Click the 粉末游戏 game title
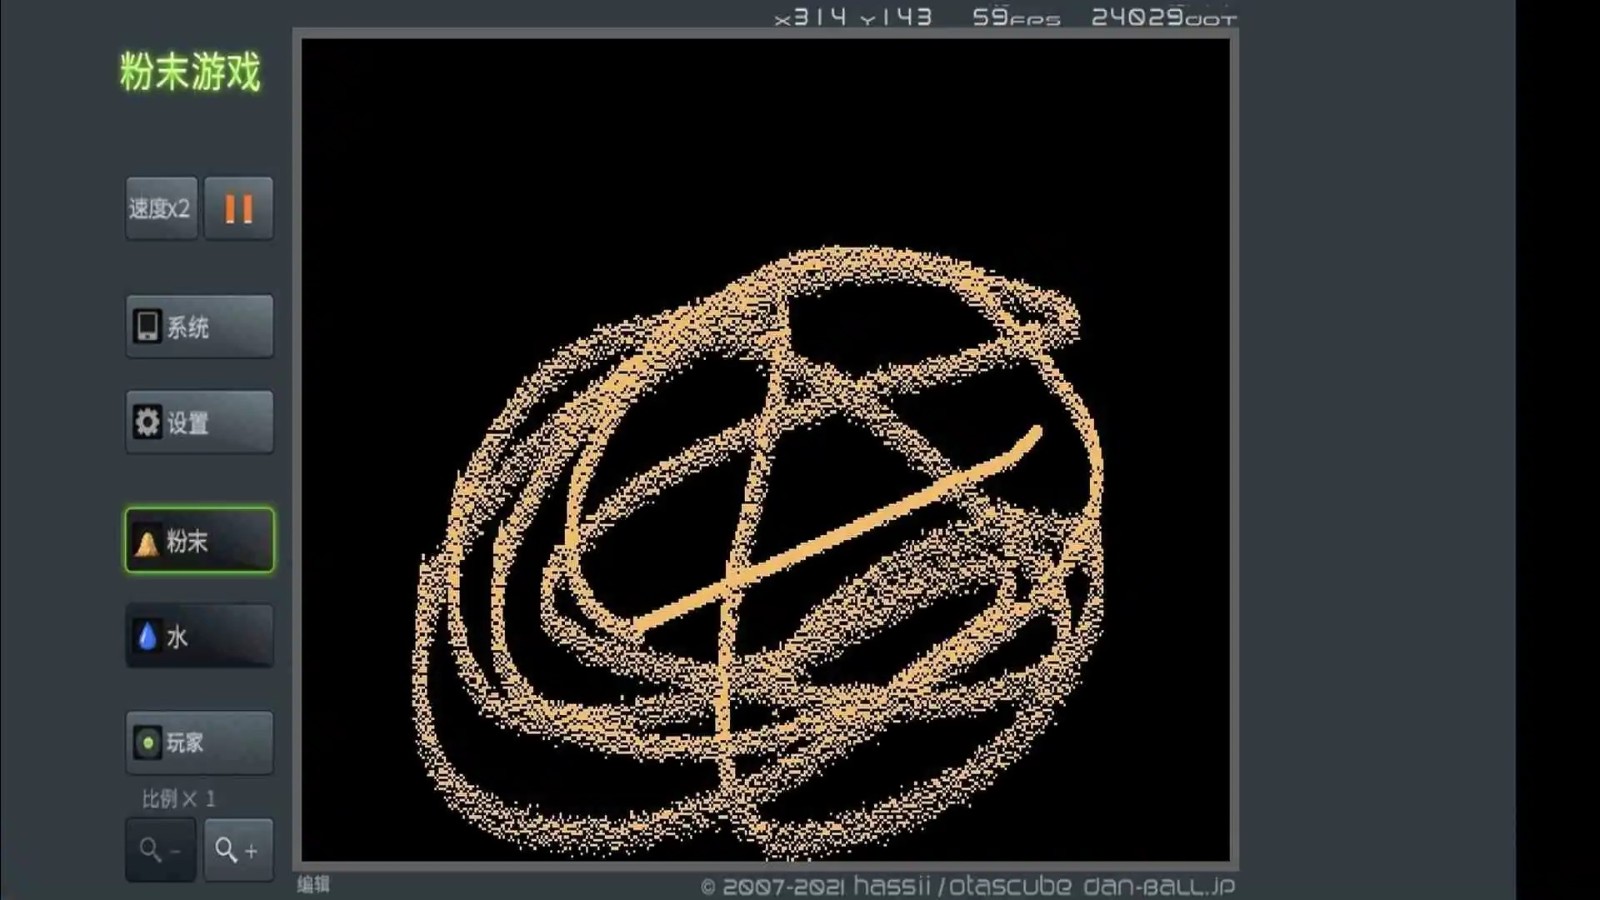 coord(190,73)
